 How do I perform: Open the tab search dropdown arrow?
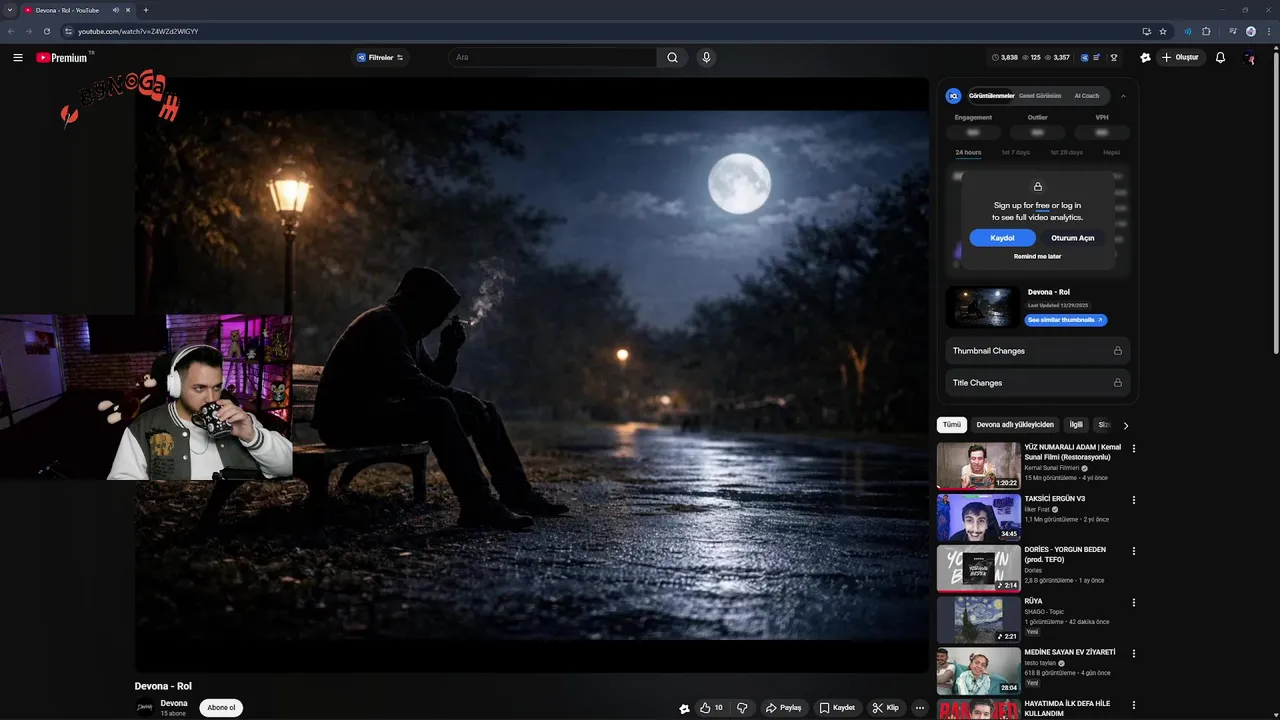pos(10,10)
